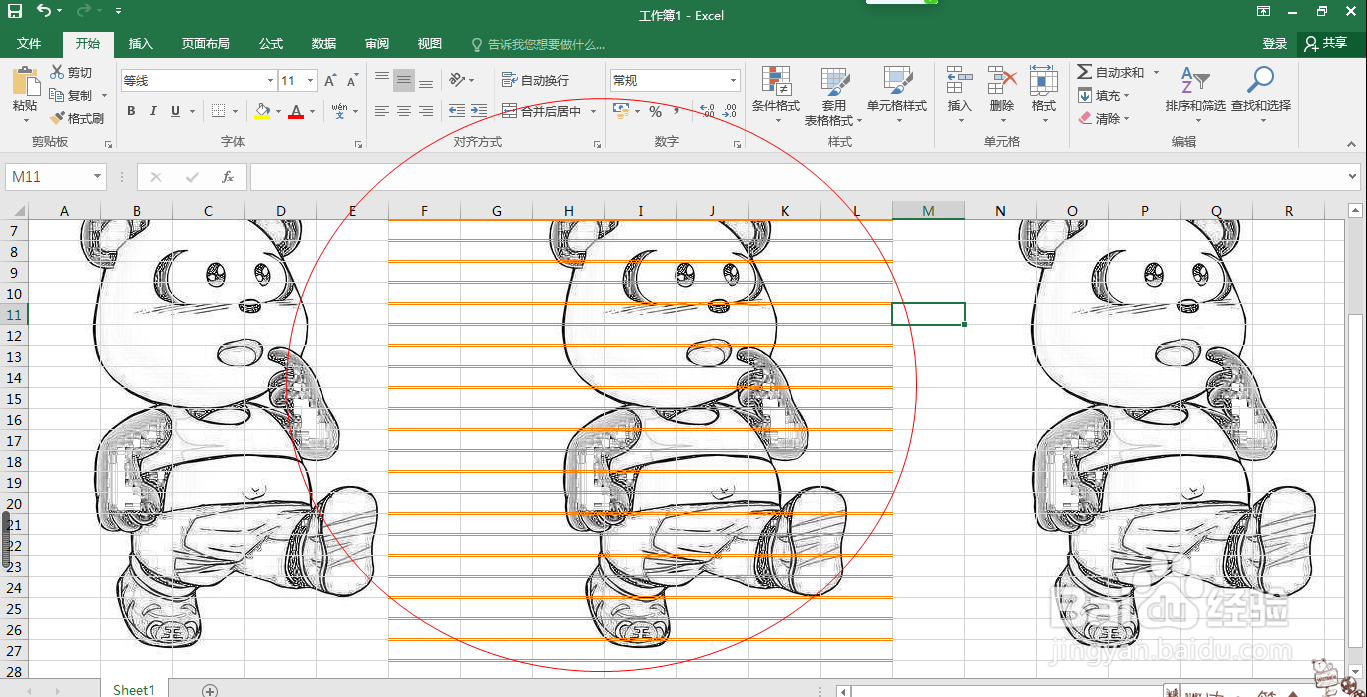1367x697 pixels.
Task: Decrease font size with the smaller A icon
Action: tap(354, 81)
